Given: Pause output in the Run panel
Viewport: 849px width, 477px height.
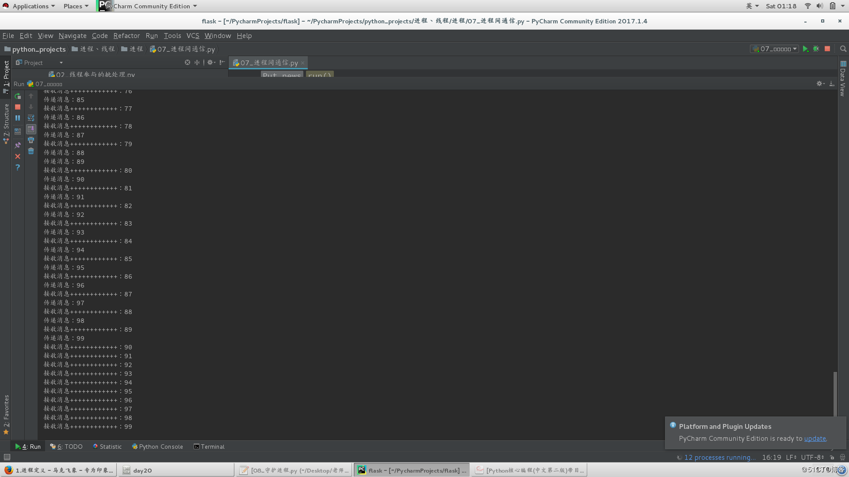Looking at the screenshot, I should pos(18,118).
